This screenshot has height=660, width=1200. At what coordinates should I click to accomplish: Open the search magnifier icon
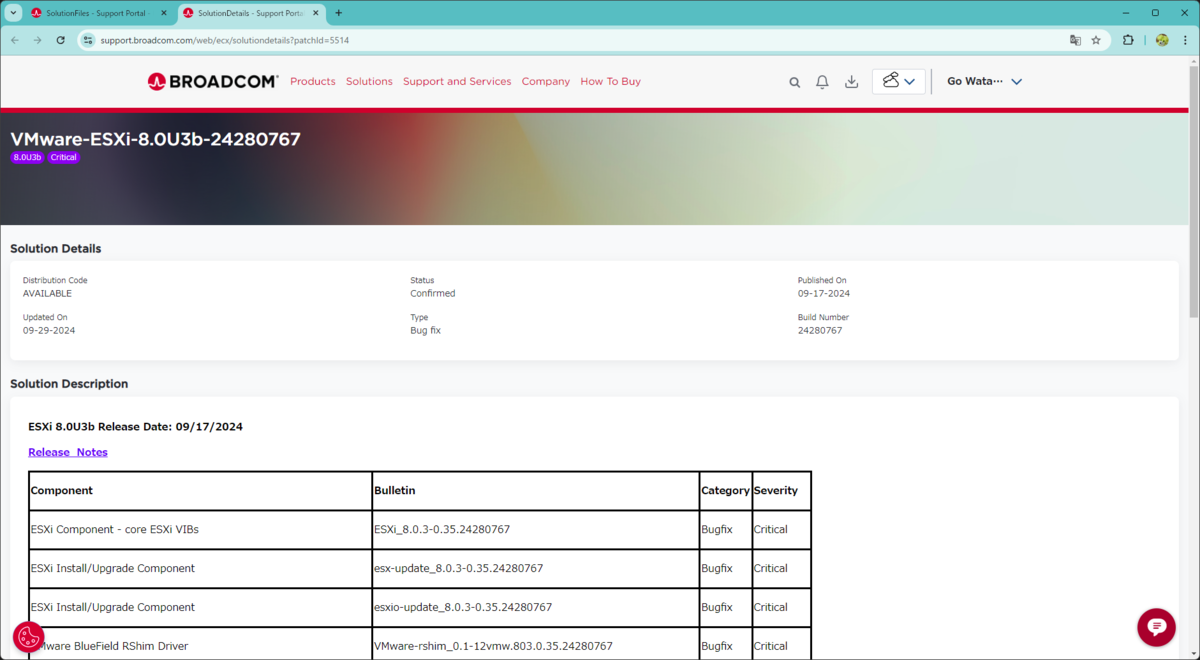click(x=795, y=82)
